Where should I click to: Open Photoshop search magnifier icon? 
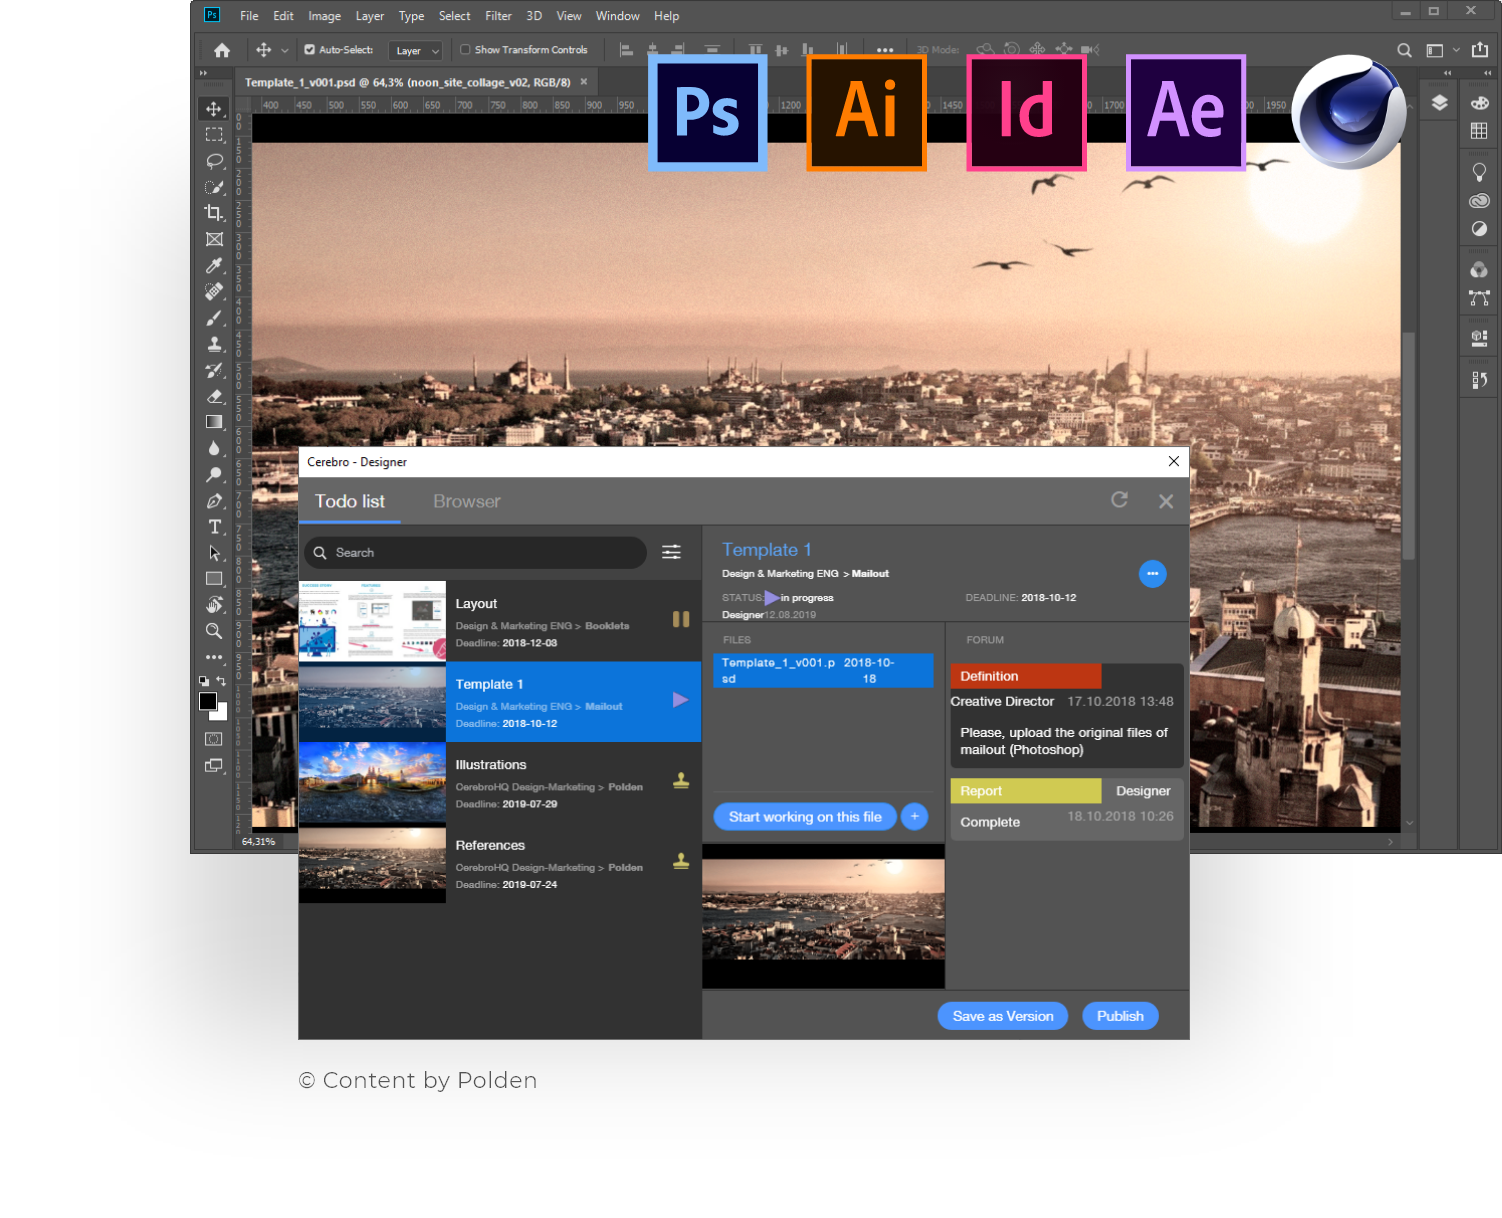click(1404, 50)
